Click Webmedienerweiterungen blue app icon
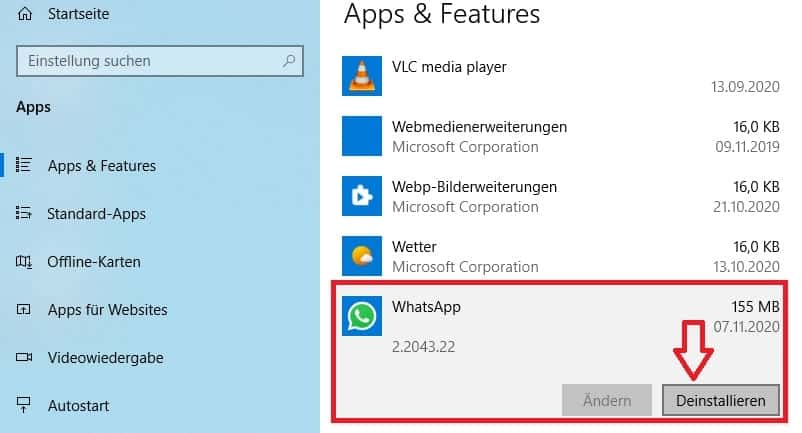This screenshot has width=802, height=433. 362,136
